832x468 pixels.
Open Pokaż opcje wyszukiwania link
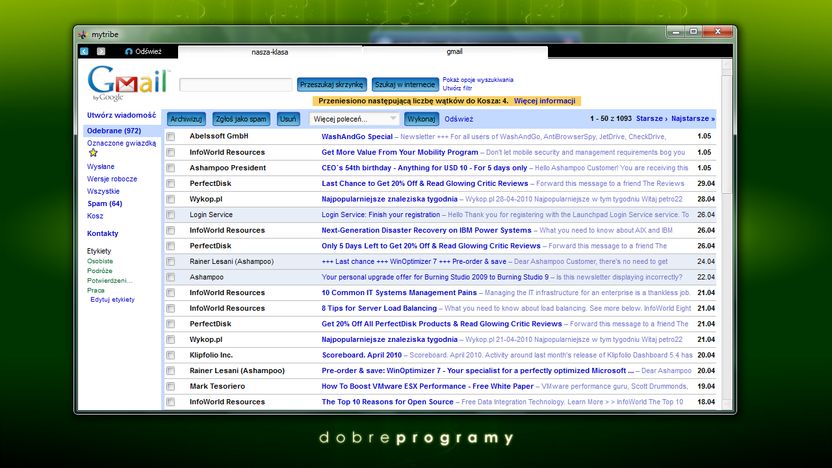click(x=478, y=80)
